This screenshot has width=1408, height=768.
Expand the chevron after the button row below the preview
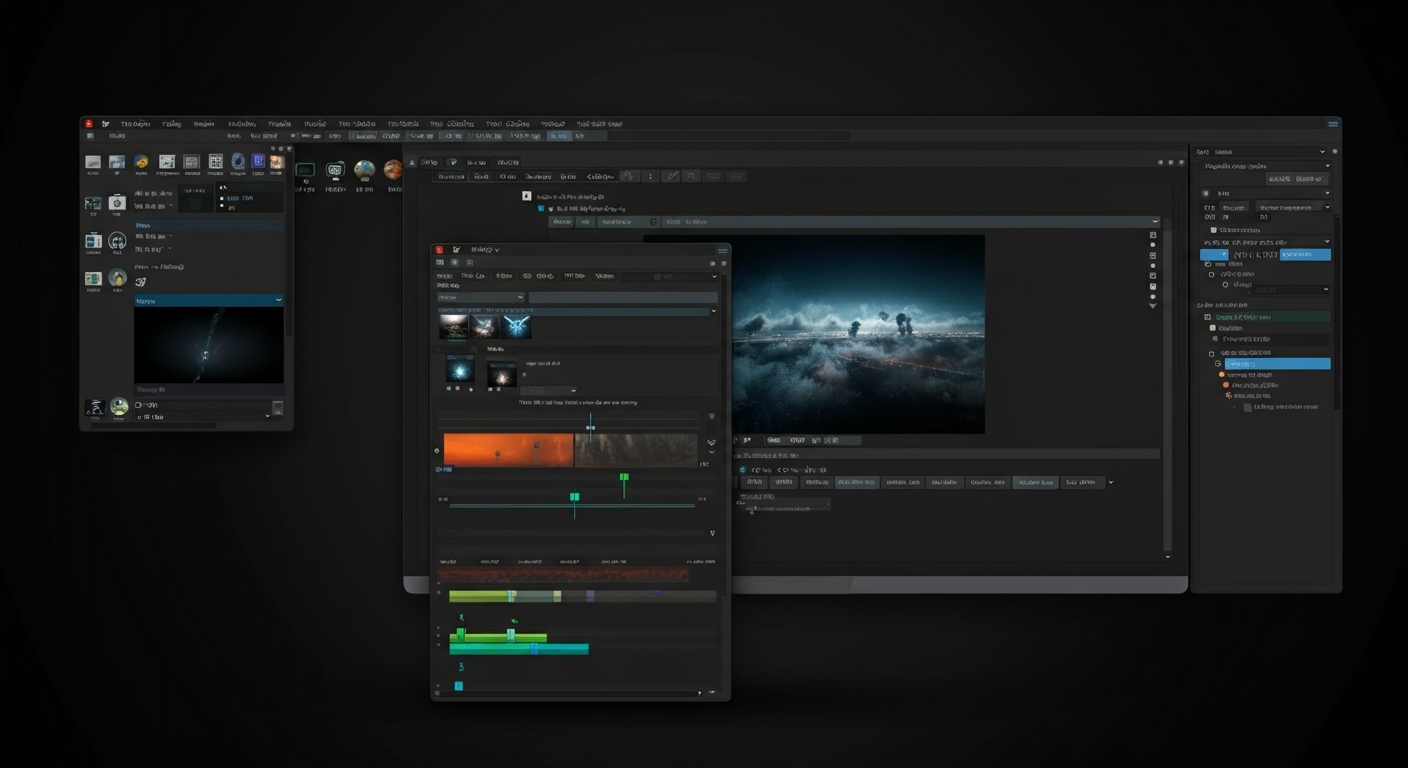(x=1111, y=482)
